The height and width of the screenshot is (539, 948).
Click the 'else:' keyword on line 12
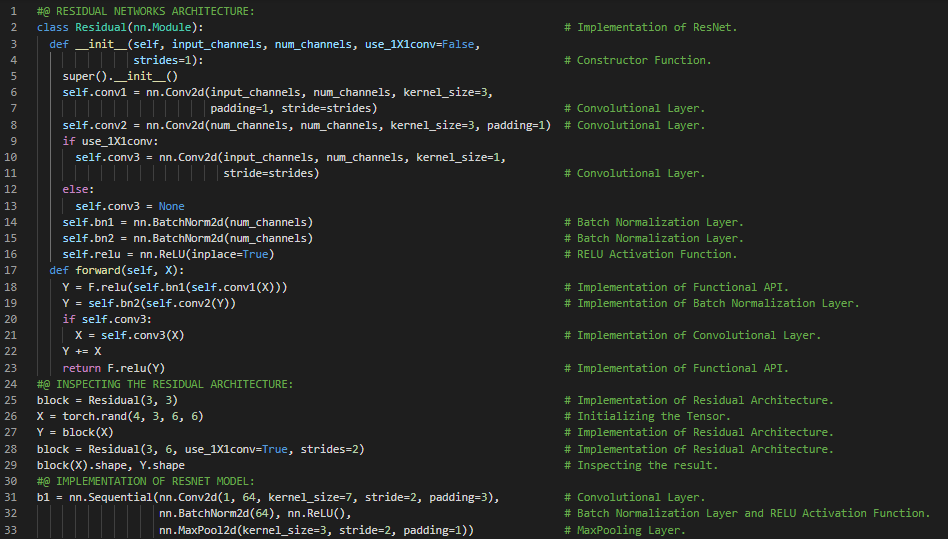(x=78, y=190)
